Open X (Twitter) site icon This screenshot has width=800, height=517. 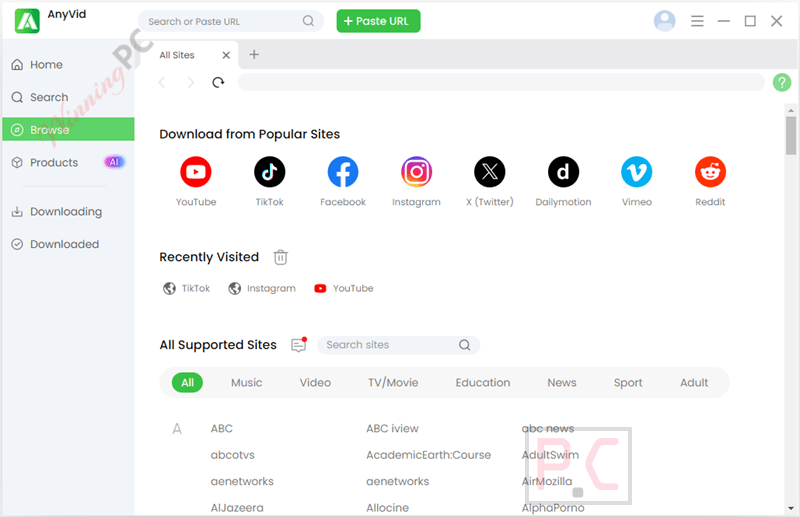(x=490, y=172)
